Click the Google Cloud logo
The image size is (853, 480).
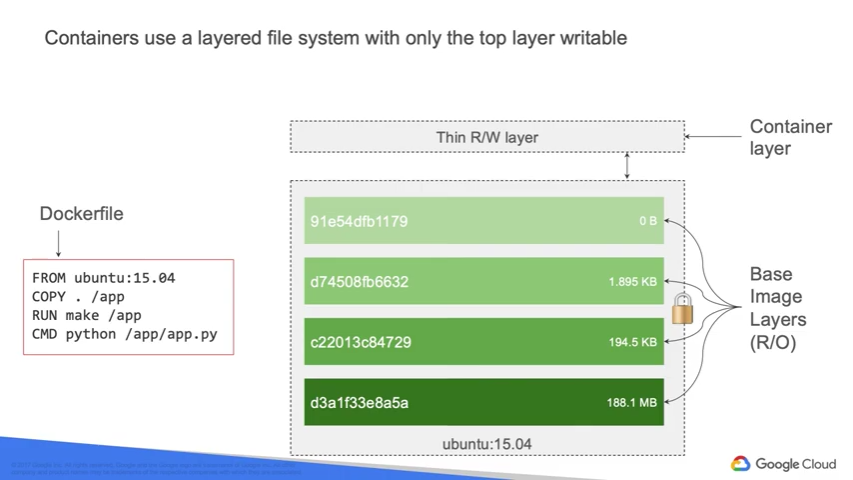pos(783,464)
